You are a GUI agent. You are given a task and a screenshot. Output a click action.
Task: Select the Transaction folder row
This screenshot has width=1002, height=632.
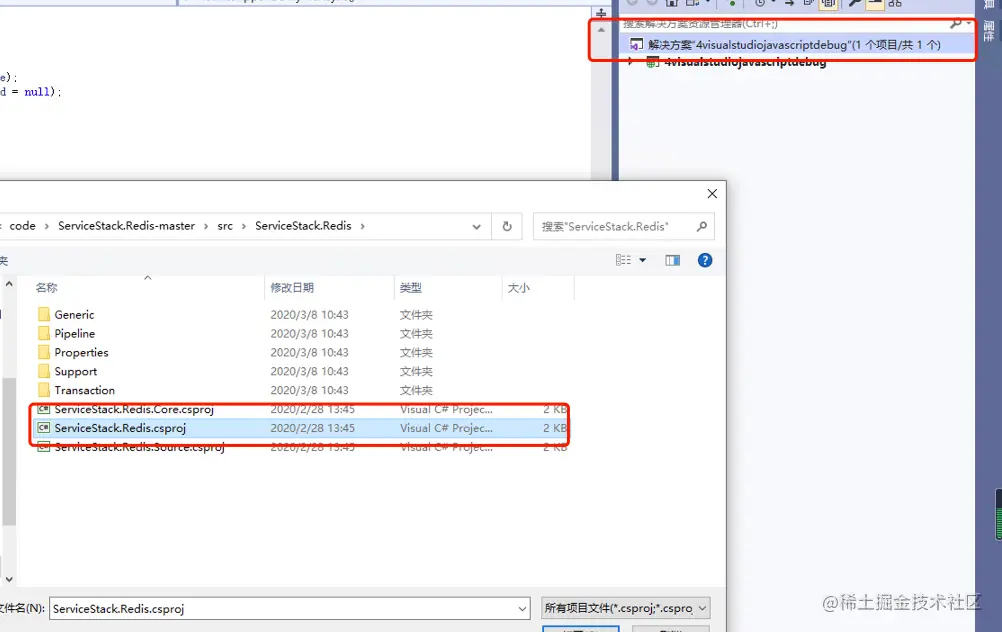(300, 390)
